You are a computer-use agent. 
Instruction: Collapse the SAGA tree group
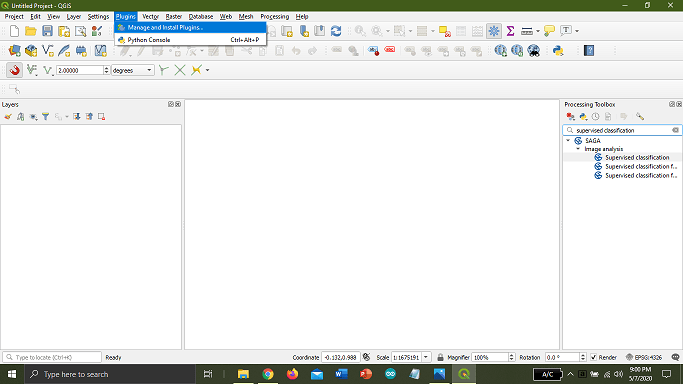click(568, 141)
